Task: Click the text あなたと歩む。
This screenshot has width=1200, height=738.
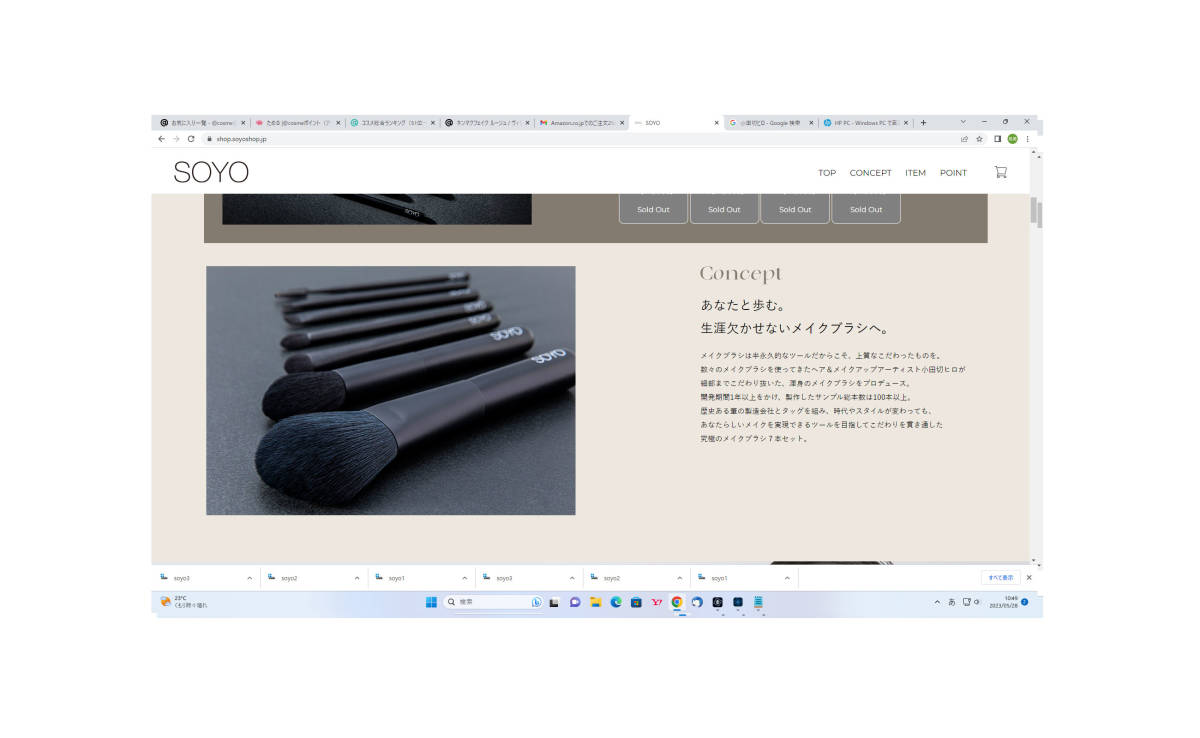Action: pyautogui.click(x=743, y=305)
